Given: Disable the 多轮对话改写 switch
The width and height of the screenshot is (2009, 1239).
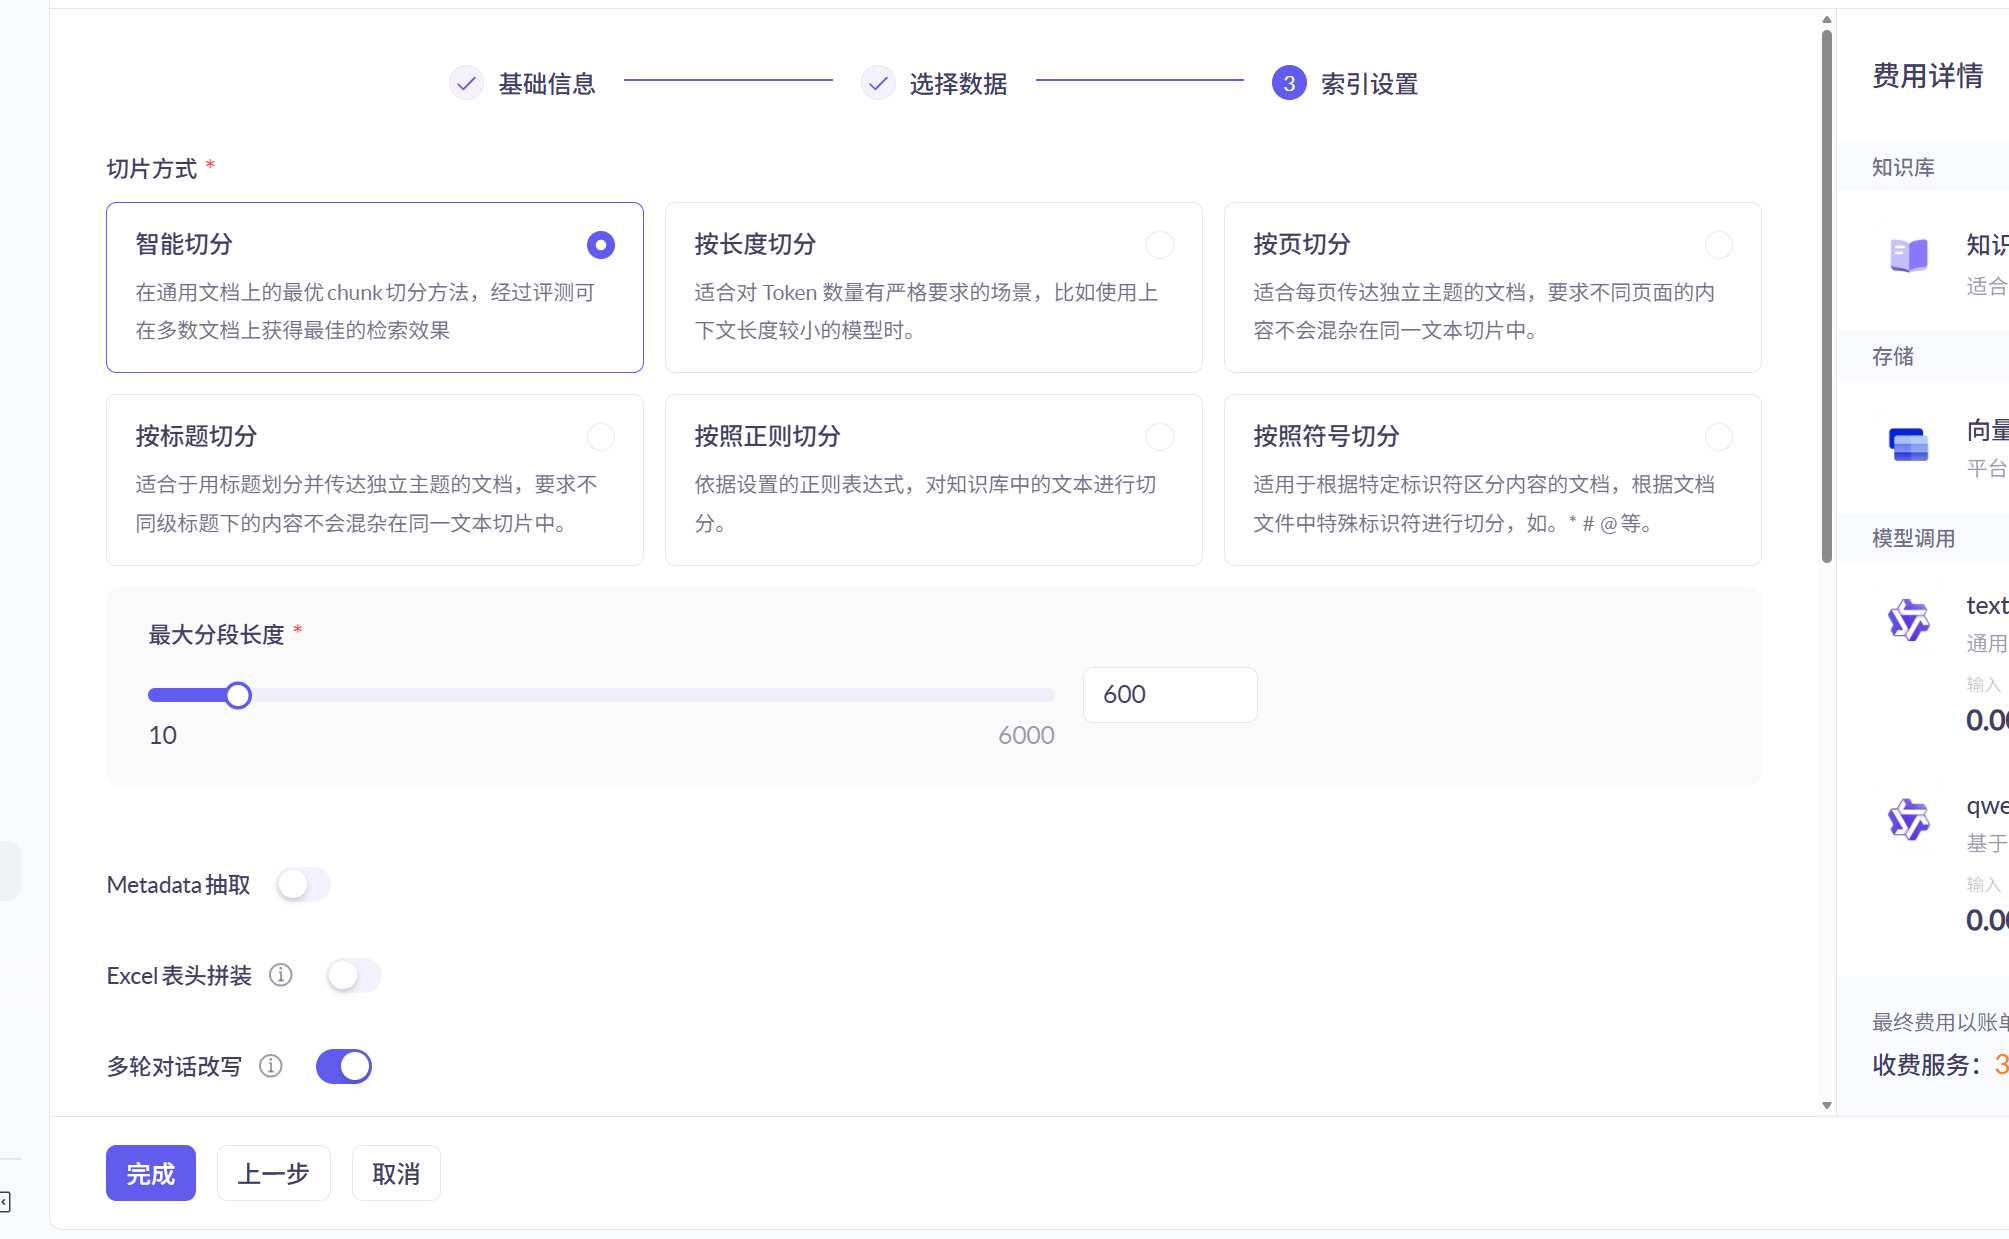Looking at the screenshot, I should click(344, 1066).
